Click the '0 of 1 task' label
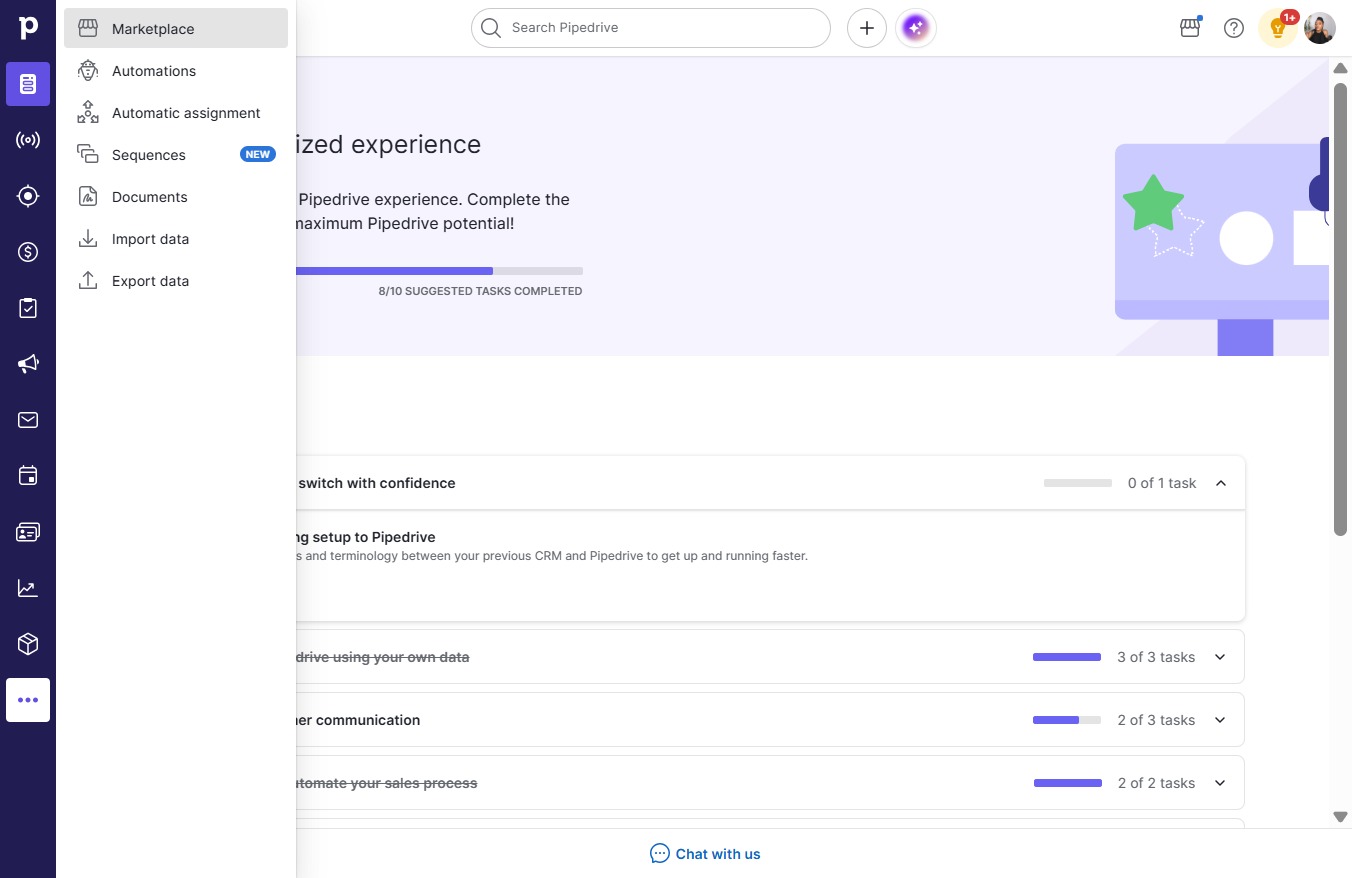Viewport: 1352px width, 878px height. point(1162,483)
